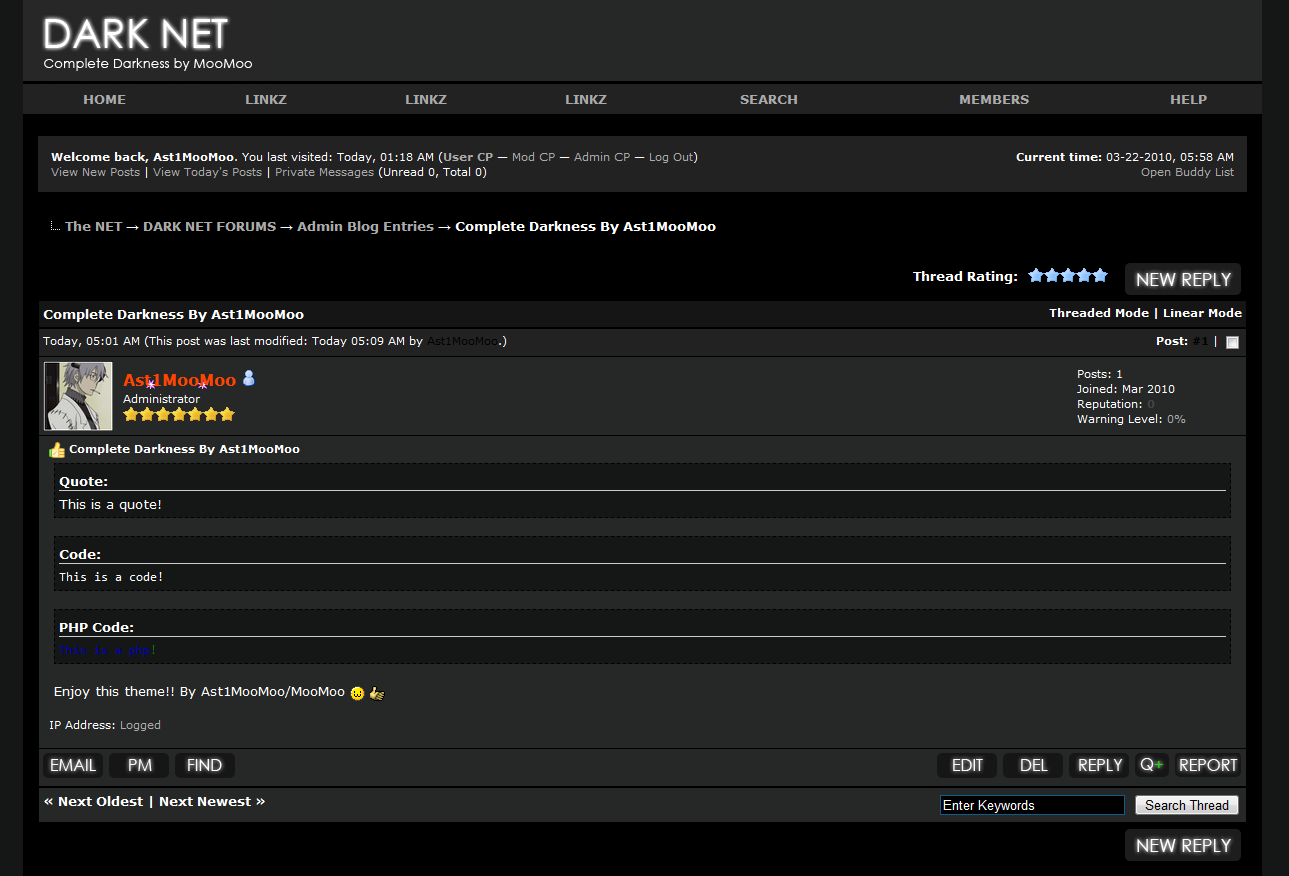
Task: Click the REPORT post button
Action: (x=1207, y=765)
